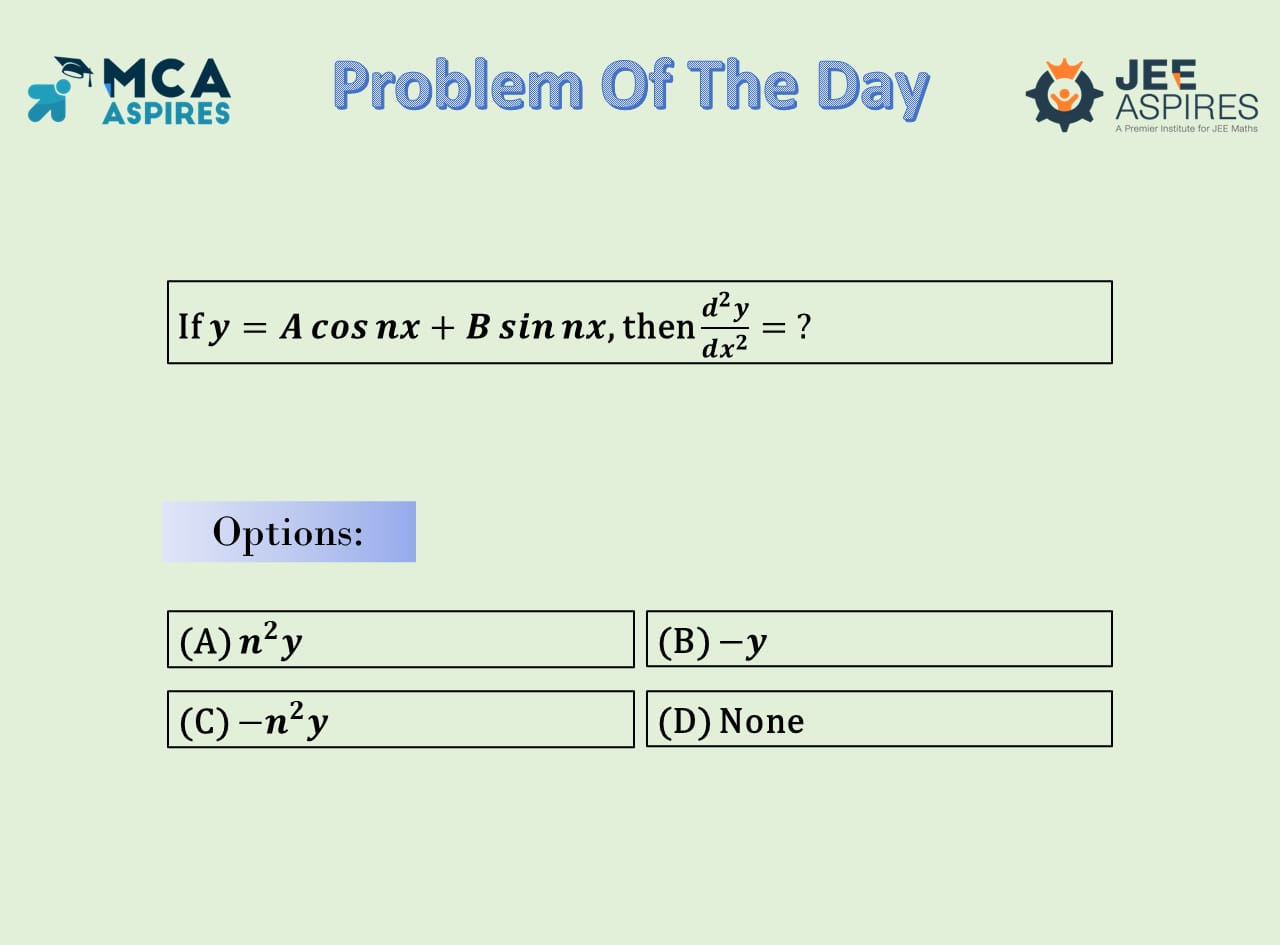
Task: Click the word 'then' in the question
Action: pyautogui.click(x=658, y=326)
